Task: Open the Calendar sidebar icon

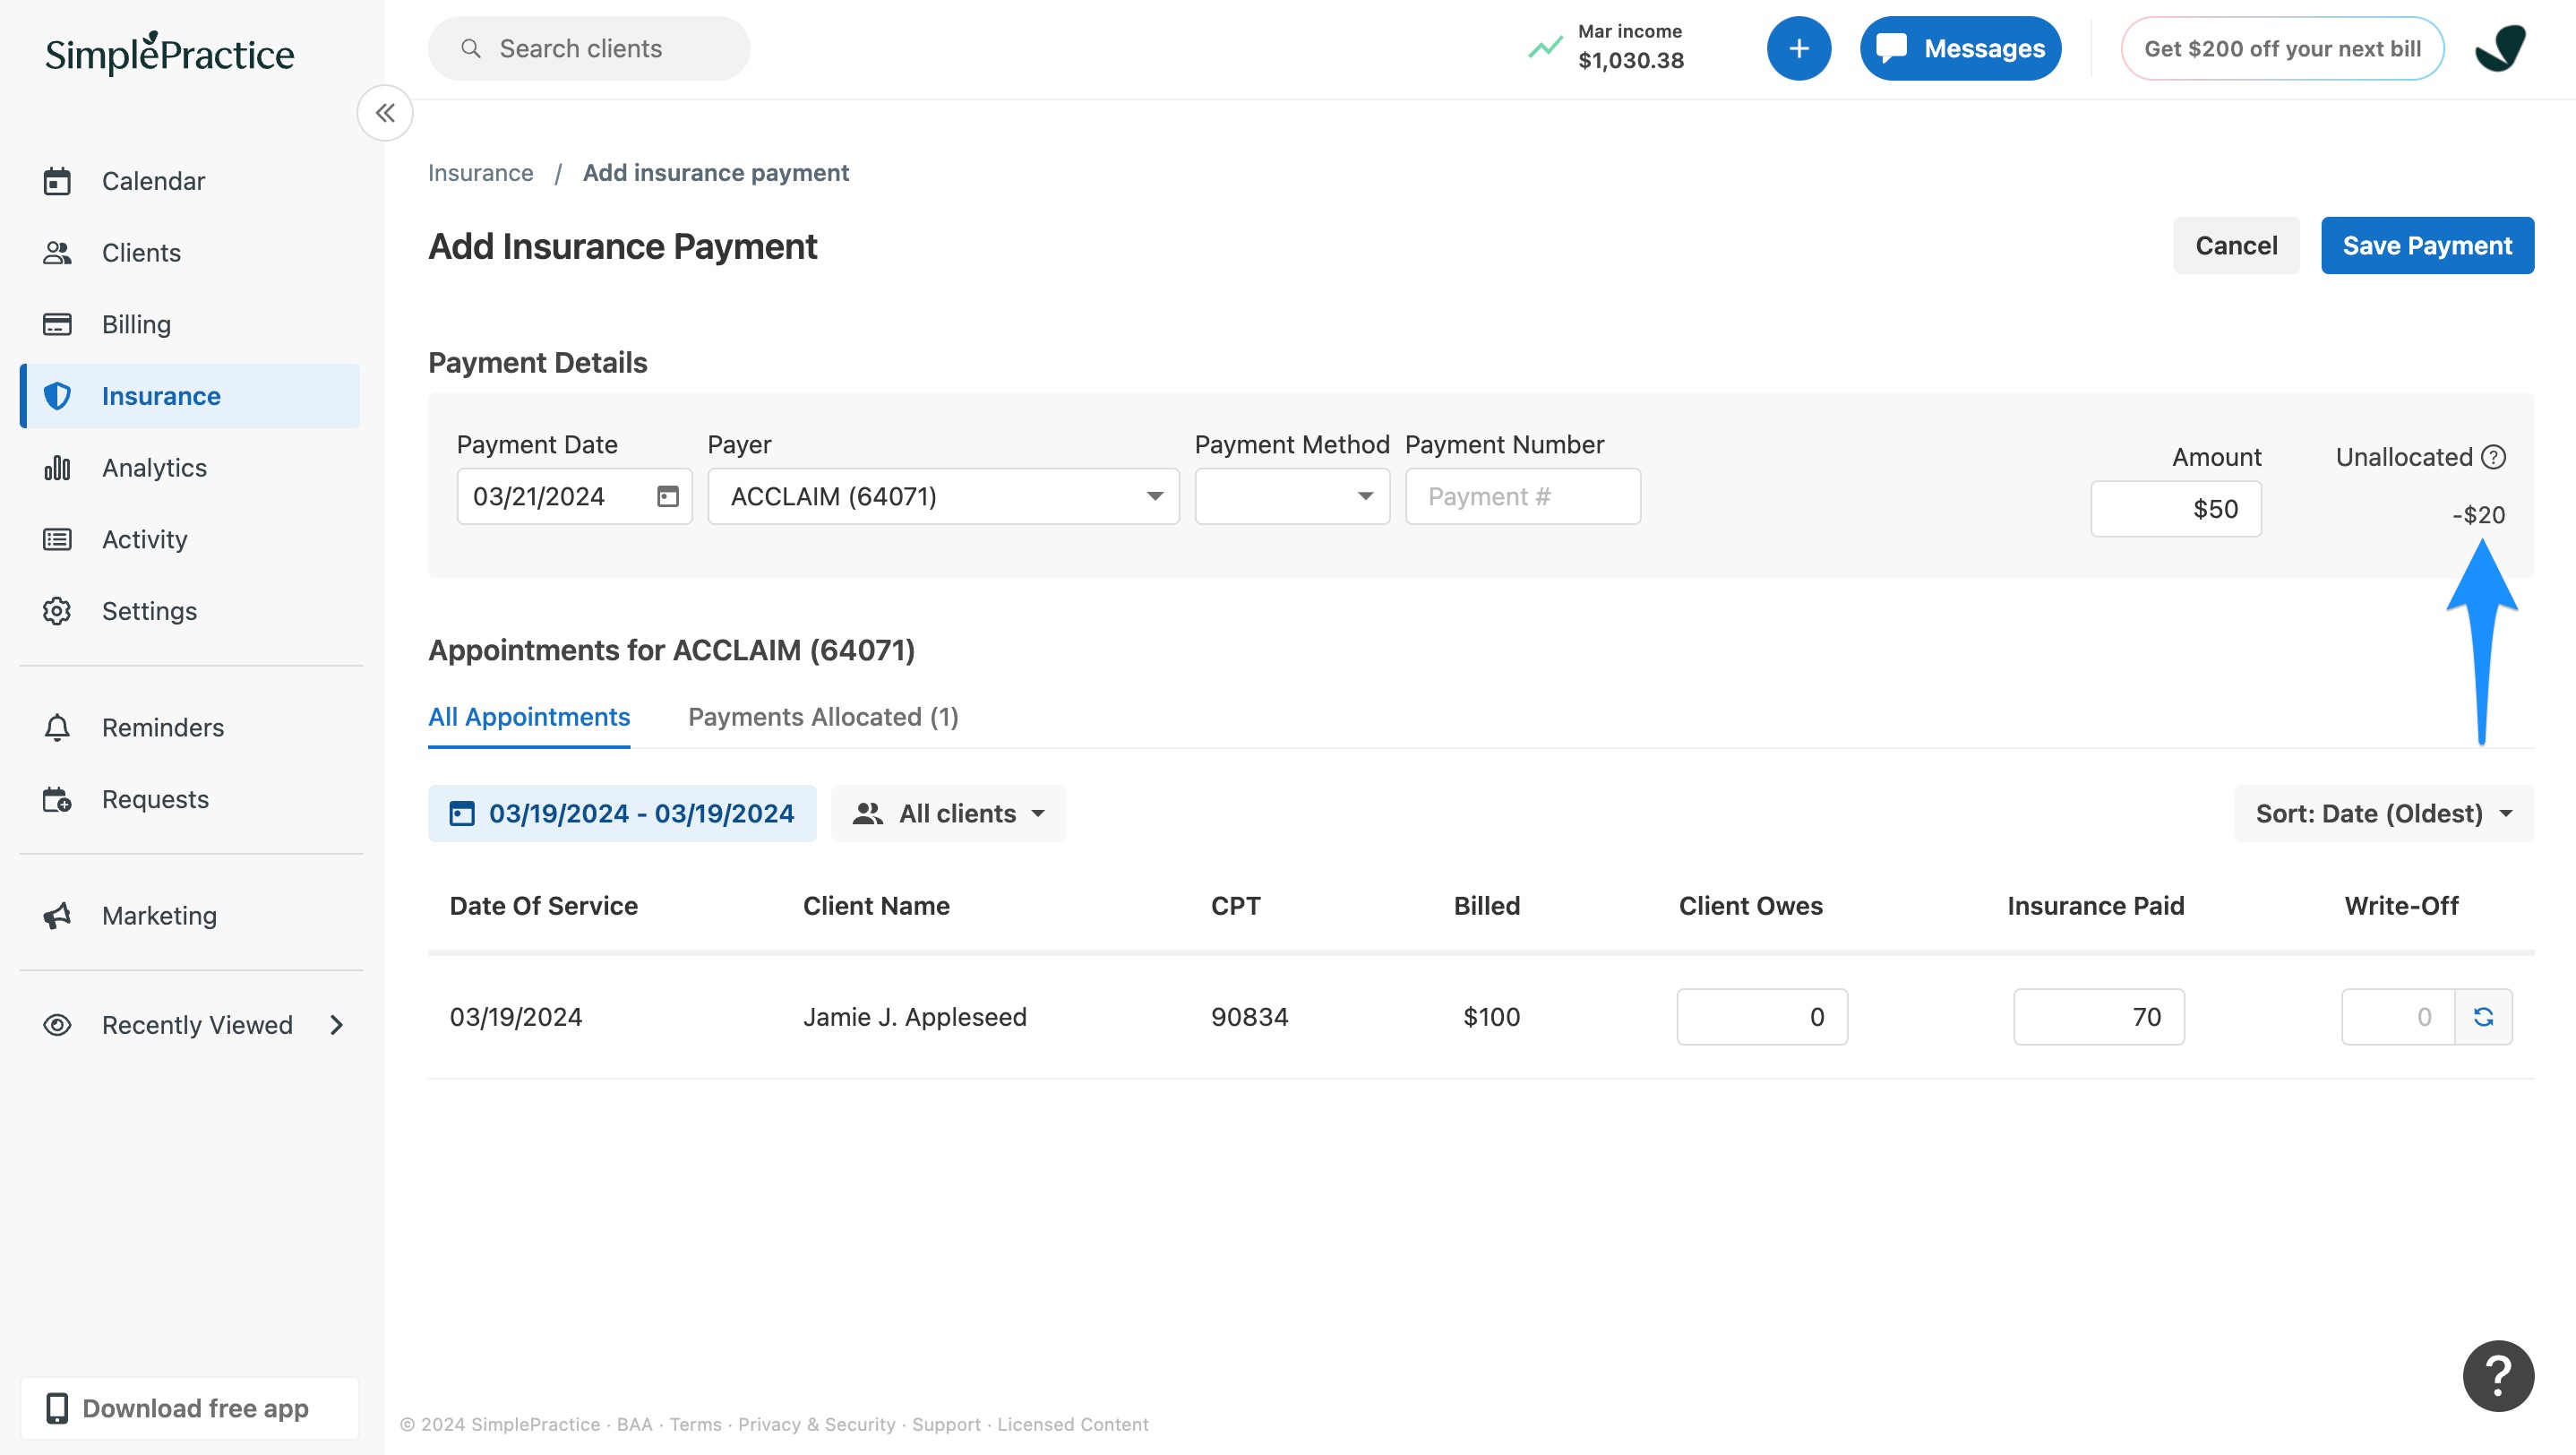Action: (57, 181)
